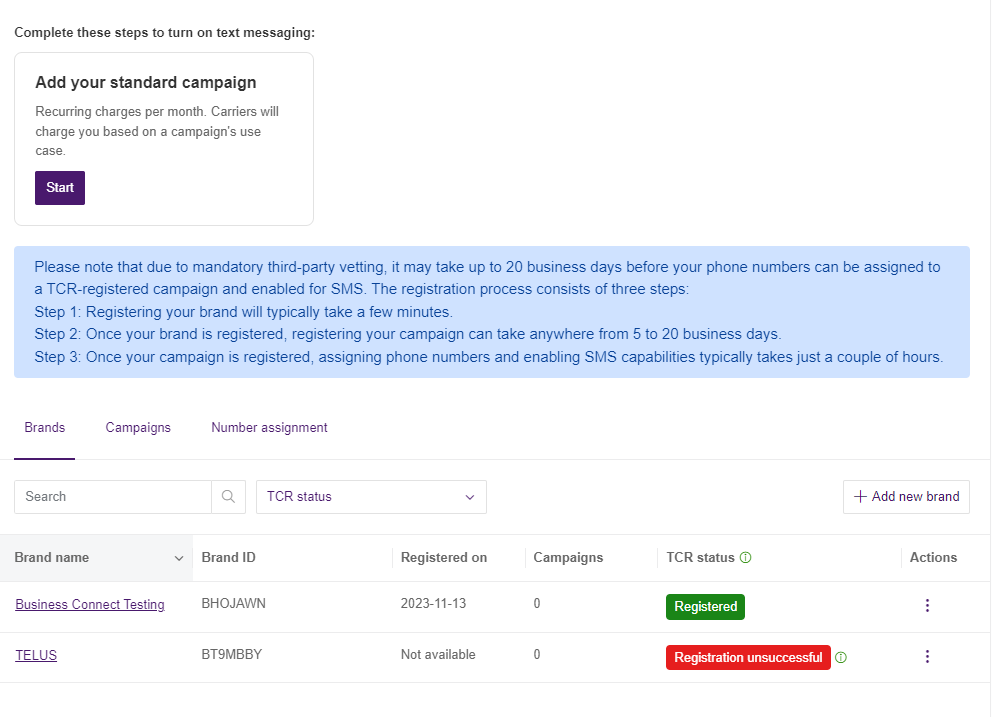Sort by Brand name column chevron
This screenshot has height=717, width=1004.
179,558
